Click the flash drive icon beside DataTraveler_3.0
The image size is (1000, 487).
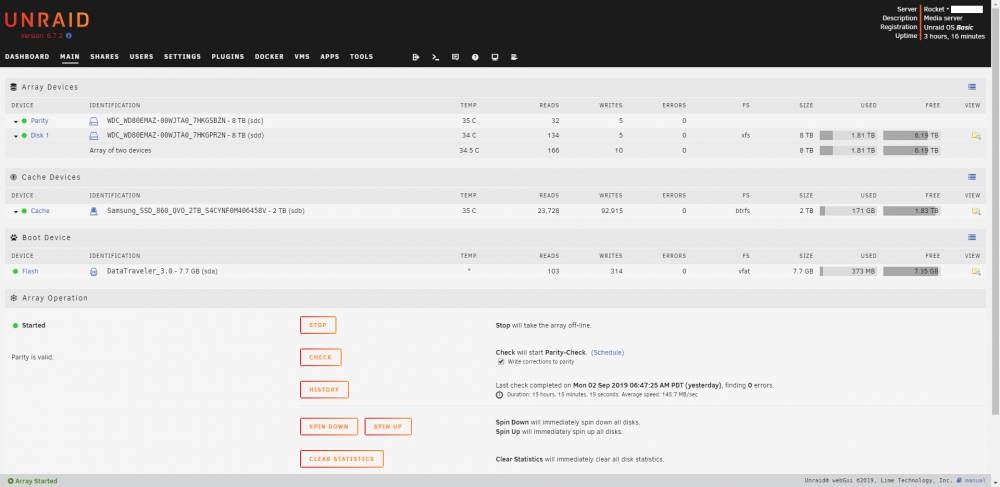tap(94, 272)
